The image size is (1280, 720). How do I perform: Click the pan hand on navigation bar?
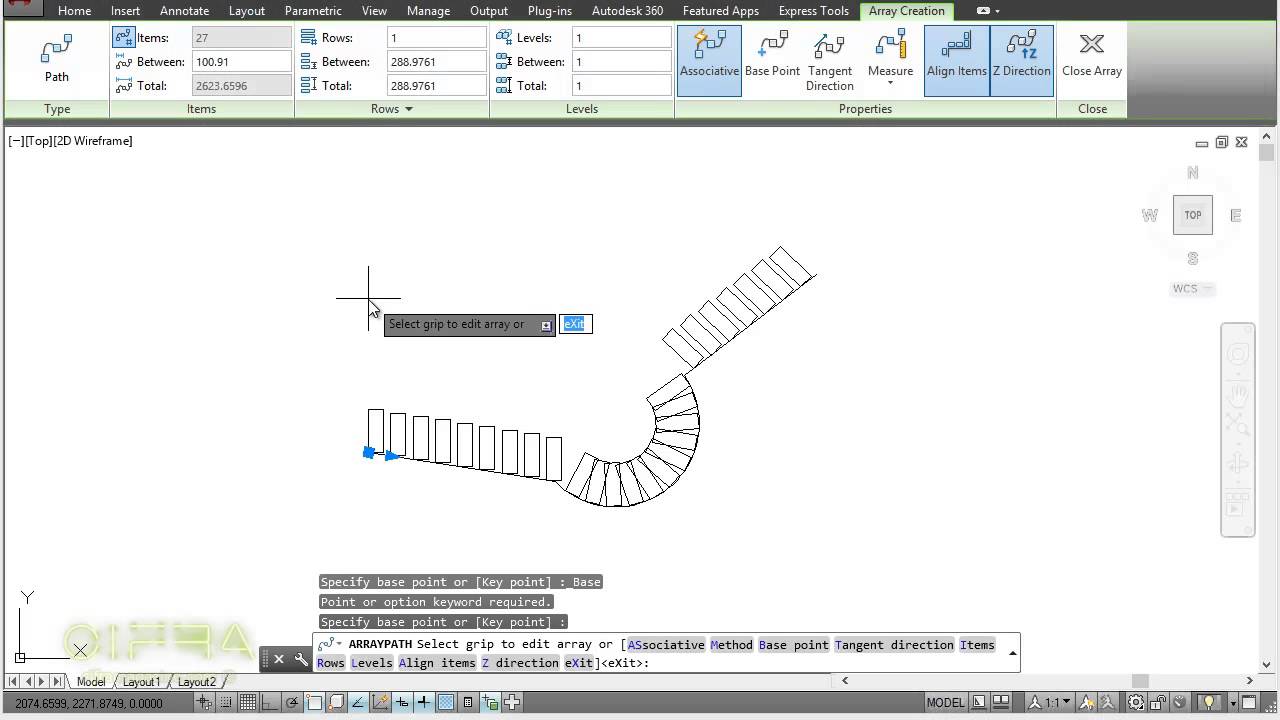tap(1238, 394)
